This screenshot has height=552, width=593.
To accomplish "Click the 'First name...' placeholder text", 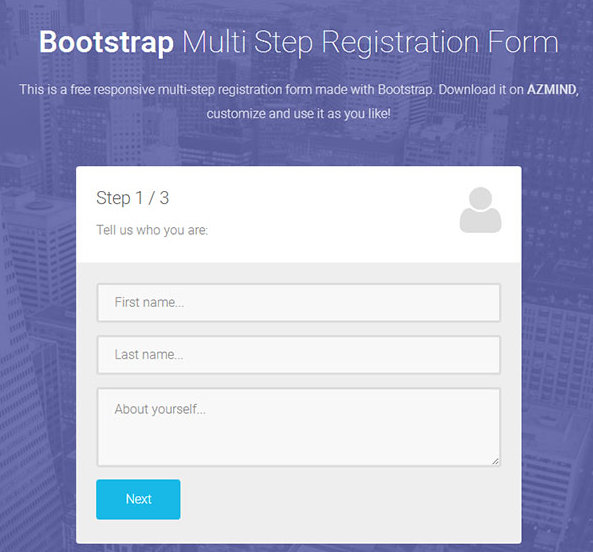I will pos(149,302).
